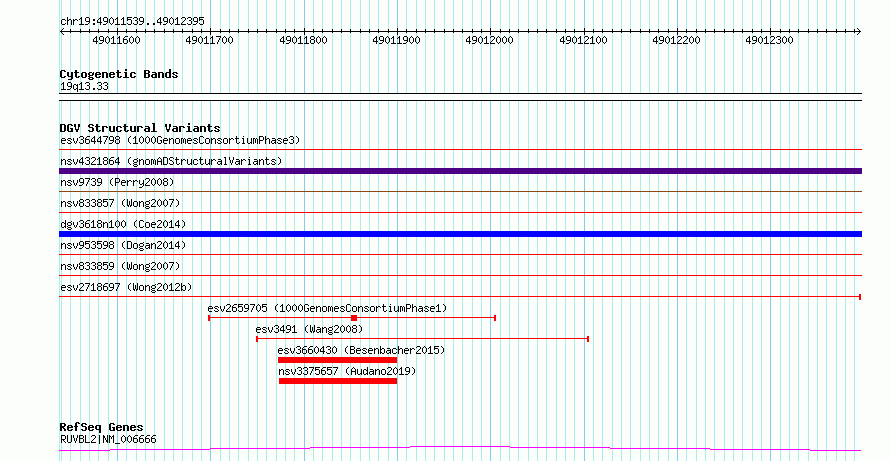Viewport: 890px width, 461px height.
Task: Open variant nsv833857 (Wong2007)
Action: click(120, 203)
